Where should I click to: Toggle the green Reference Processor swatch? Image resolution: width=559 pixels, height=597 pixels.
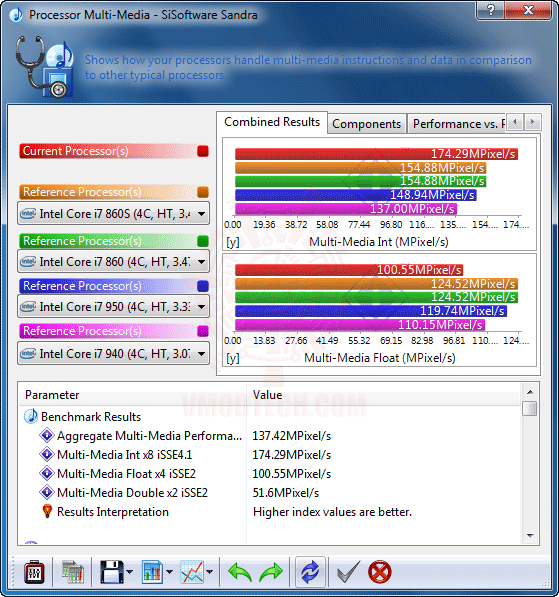tap(203, 241)
